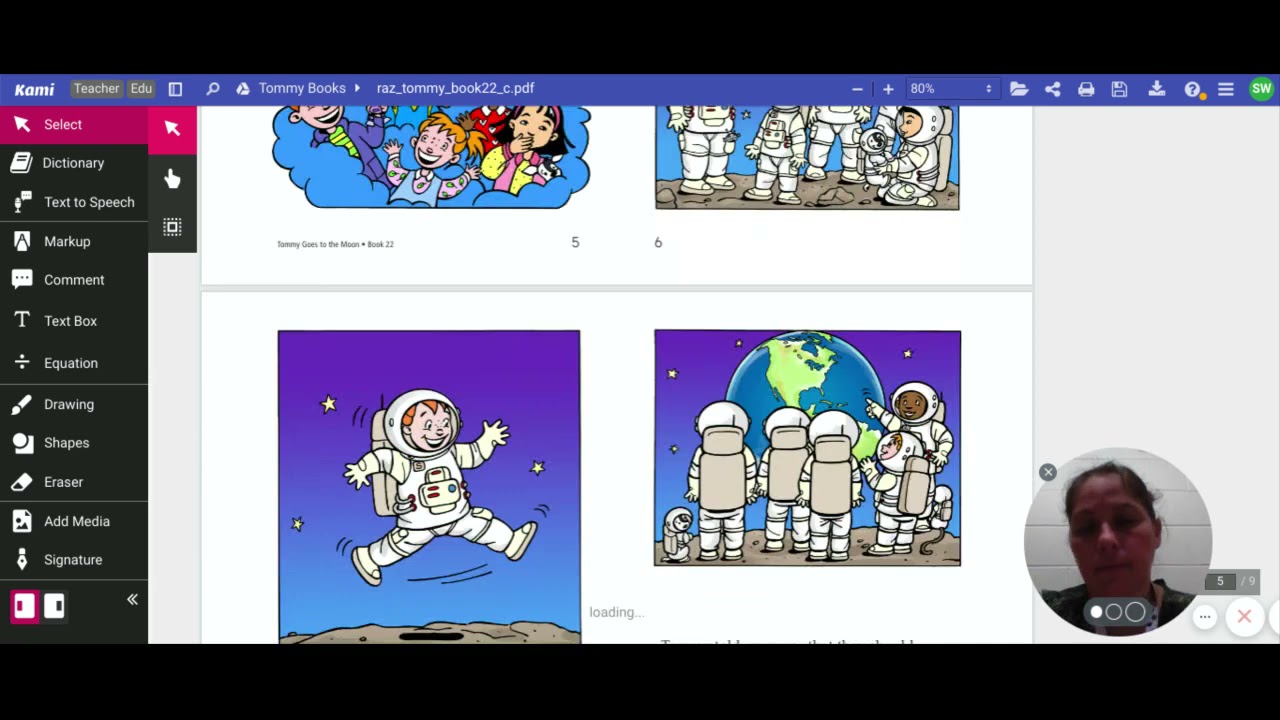Switch to the hand pan tool

pos(172,178)
